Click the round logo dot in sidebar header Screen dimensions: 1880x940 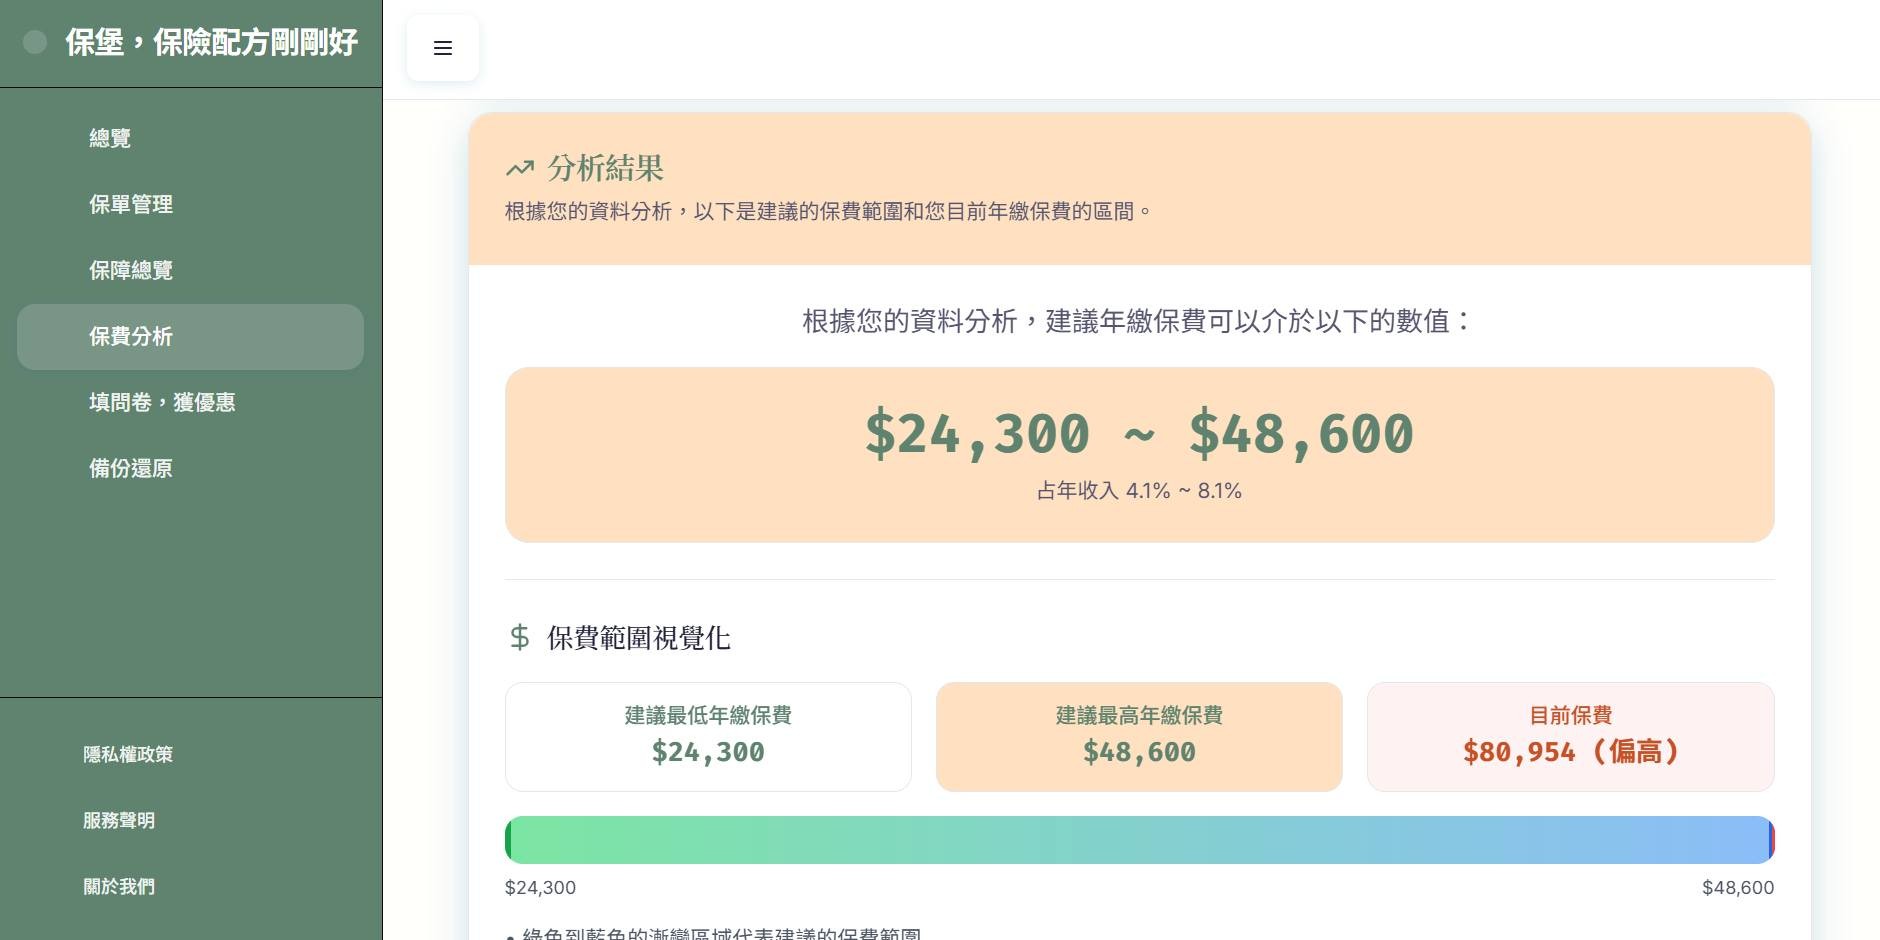tap(35, 42)
